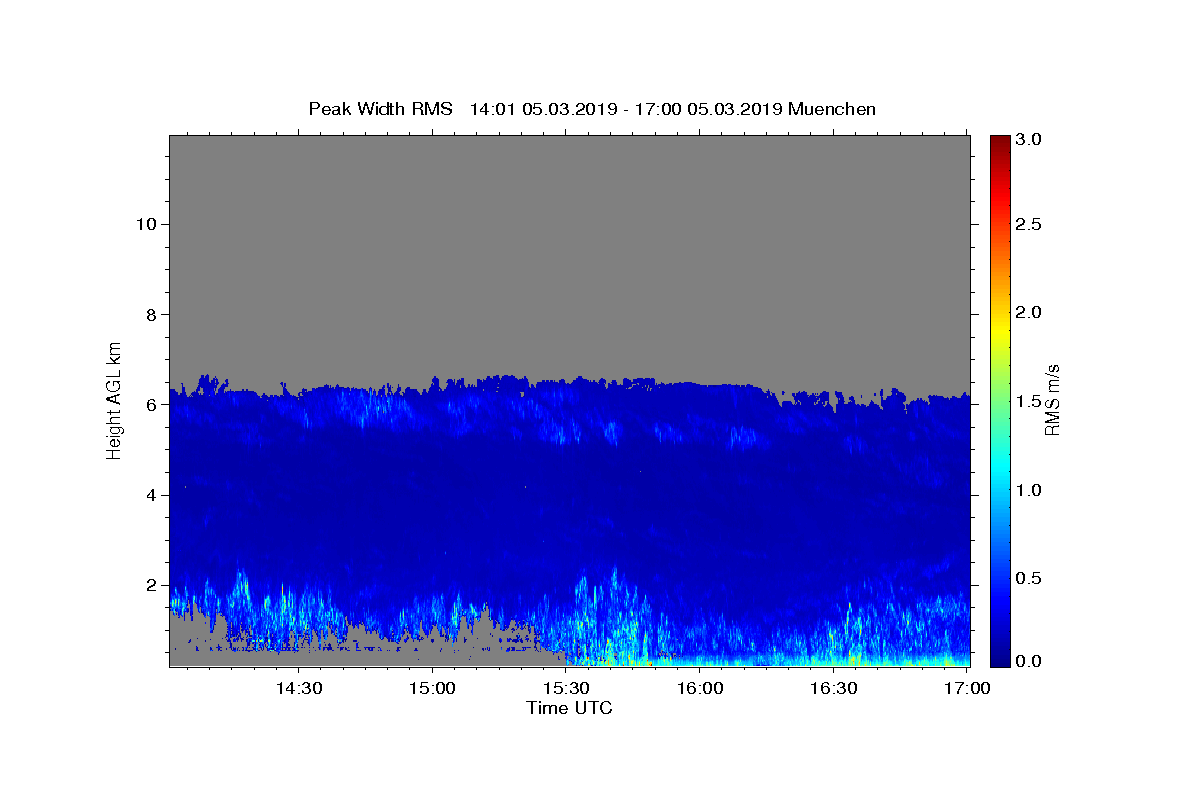Click the 'RMS m/s' colorbar label
Image resolution: width=1200 pixels, height=800 pixels.
[x=1052, y=400]
